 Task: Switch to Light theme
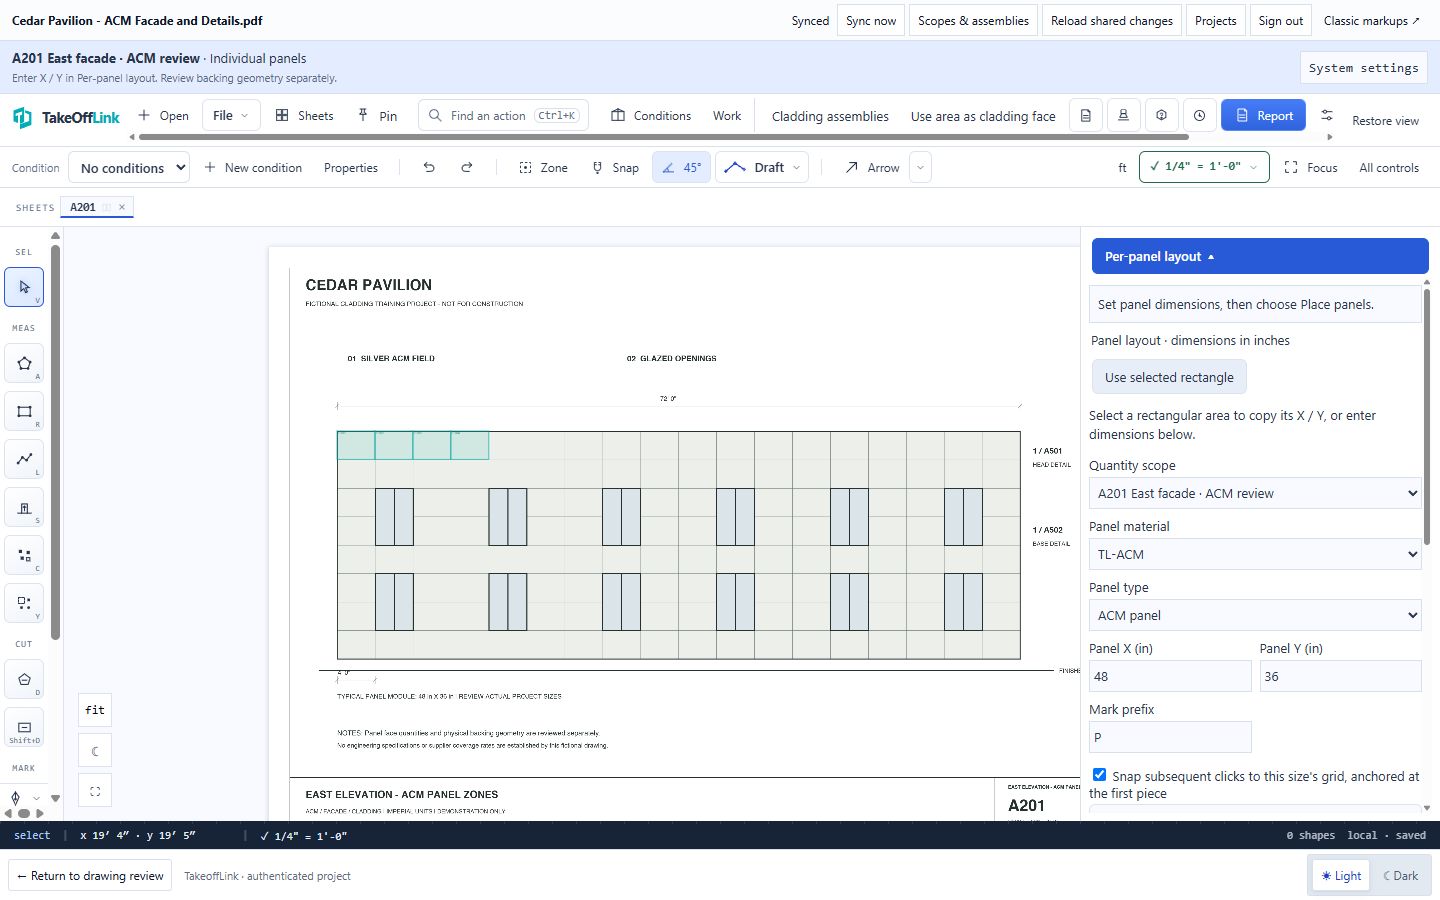click(1341, 876)
